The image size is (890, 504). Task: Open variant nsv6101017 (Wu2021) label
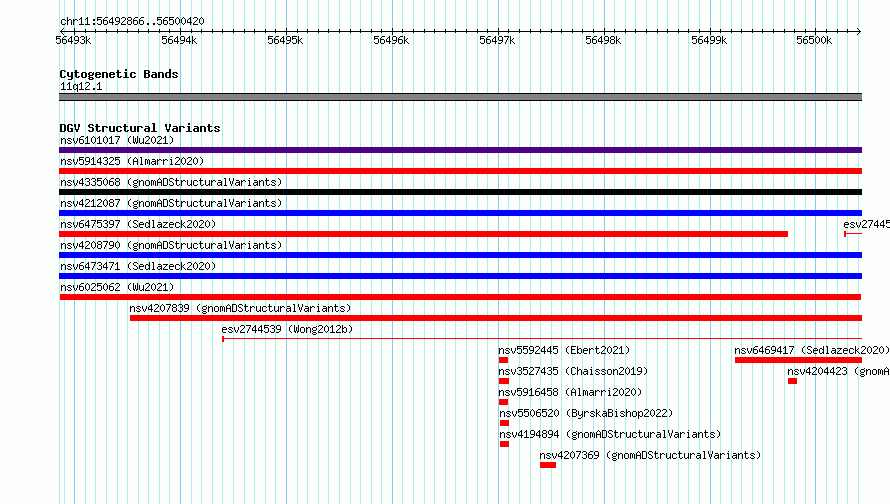(117, 140)
